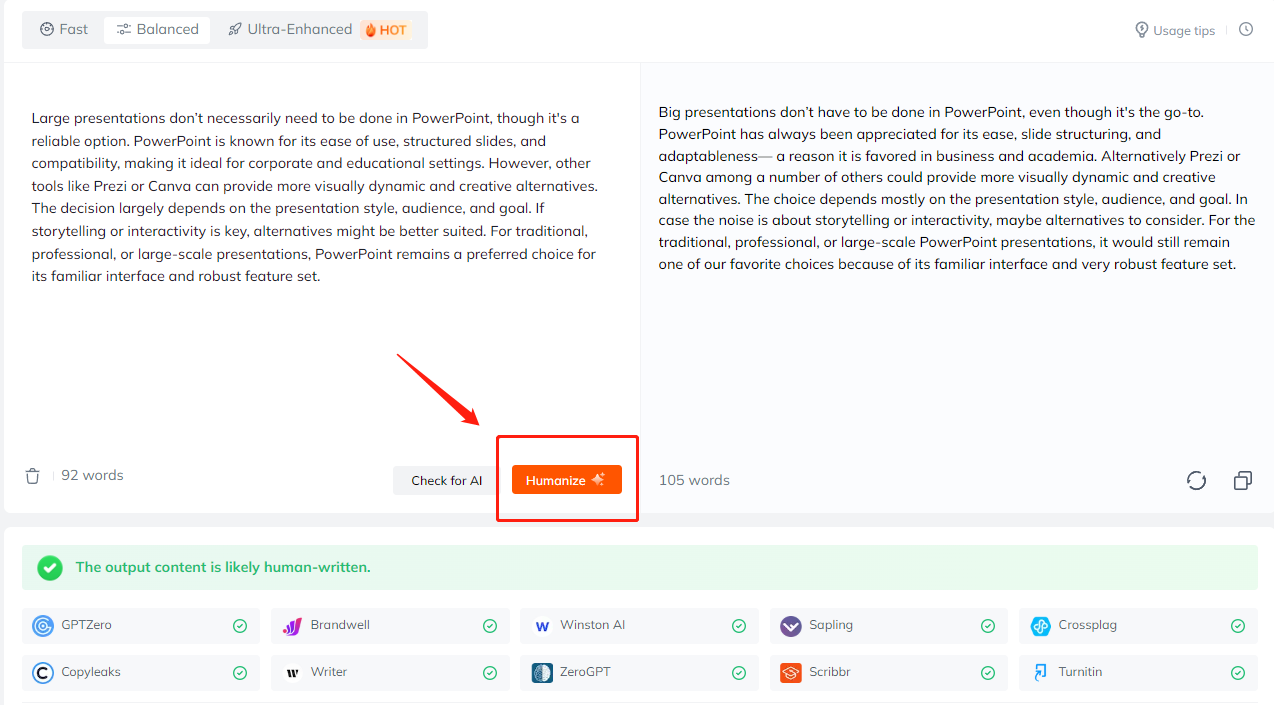The height and width of the screenshot is (705, 1274).
Task: Switch to Balanced mode
Action: click(157, 30)
